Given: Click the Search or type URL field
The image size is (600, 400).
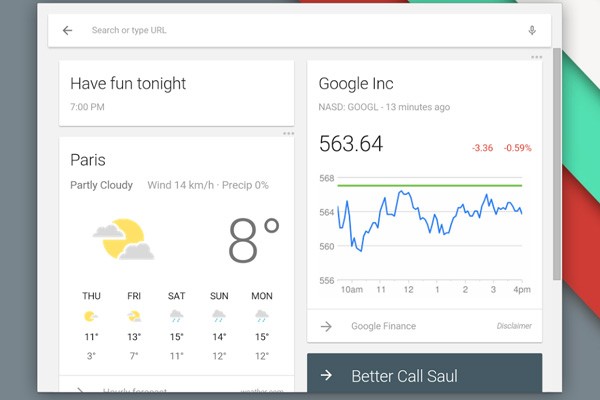Looking at the screenshot, I should [300, 30].
